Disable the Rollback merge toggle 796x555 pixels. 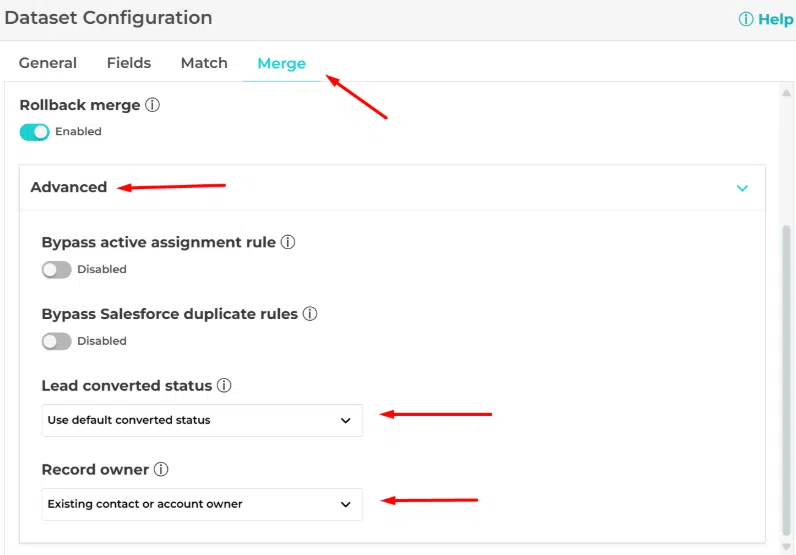pyautogui.click(x=35, y=132)
